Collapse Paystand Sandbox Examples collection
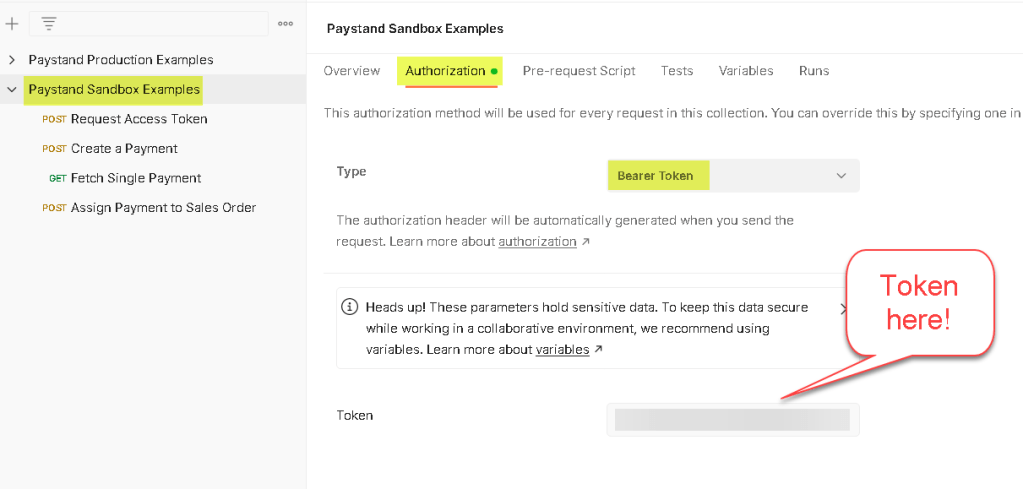 [x=12, y=90]
